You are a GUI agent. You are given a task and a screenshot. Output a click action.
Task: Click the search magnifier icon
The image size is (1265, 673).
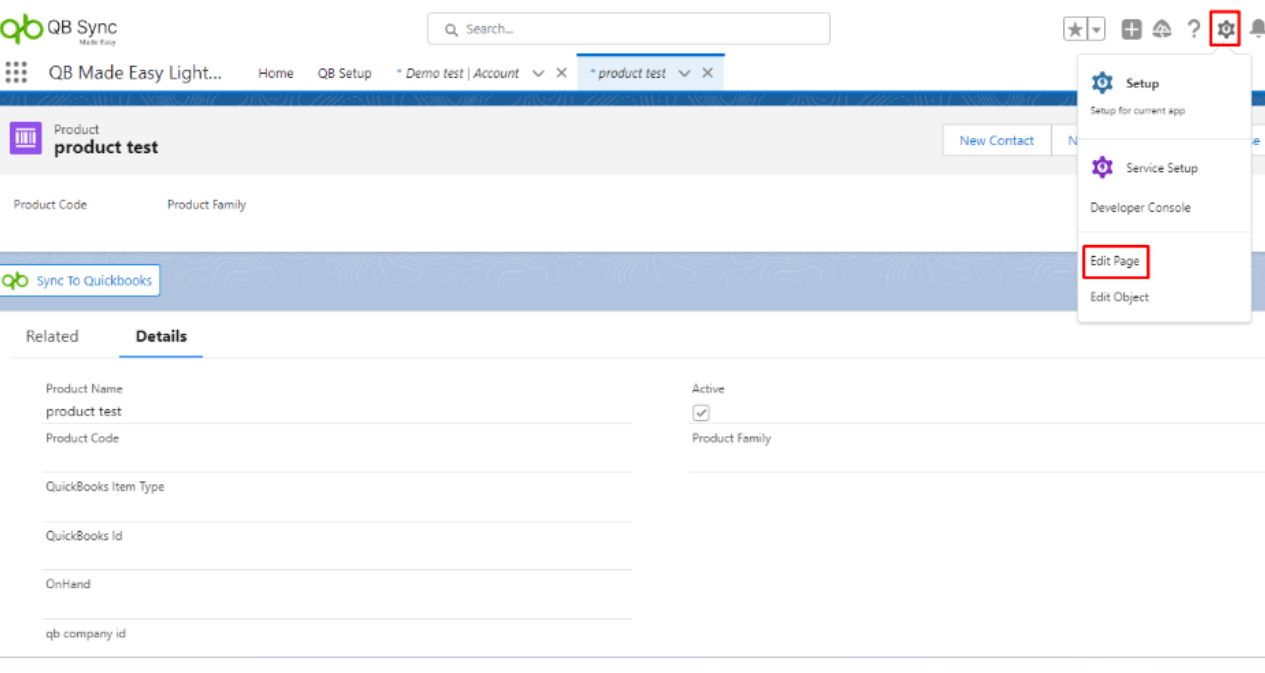click(x=452, y=30)
